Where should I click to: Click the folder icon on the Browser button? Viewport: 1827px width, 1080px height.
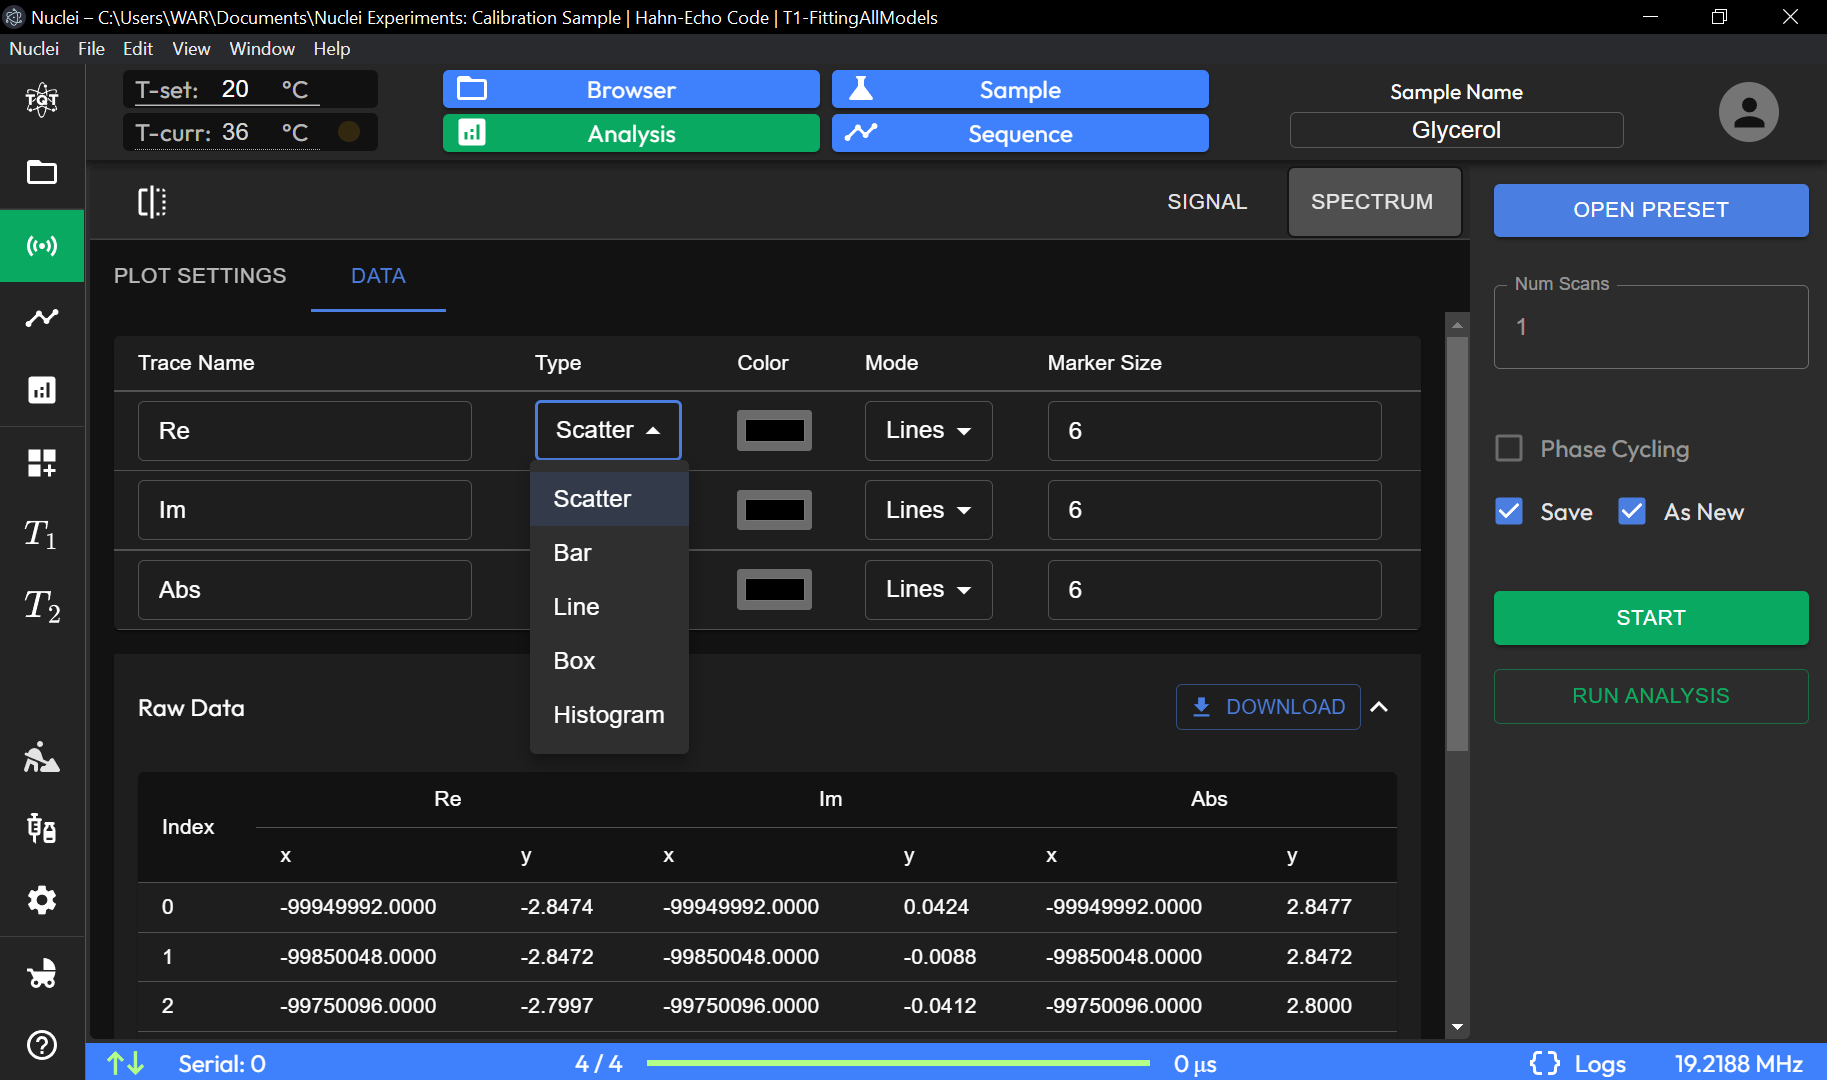click(x=472, y=89)
